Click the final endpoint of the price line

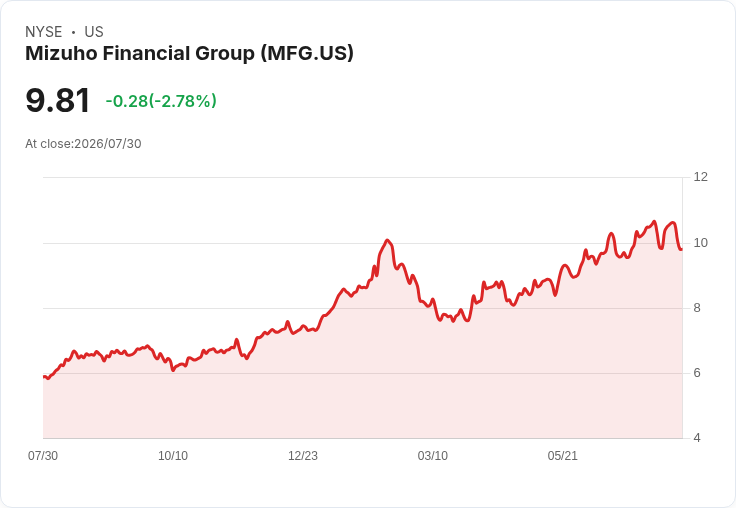681,249
